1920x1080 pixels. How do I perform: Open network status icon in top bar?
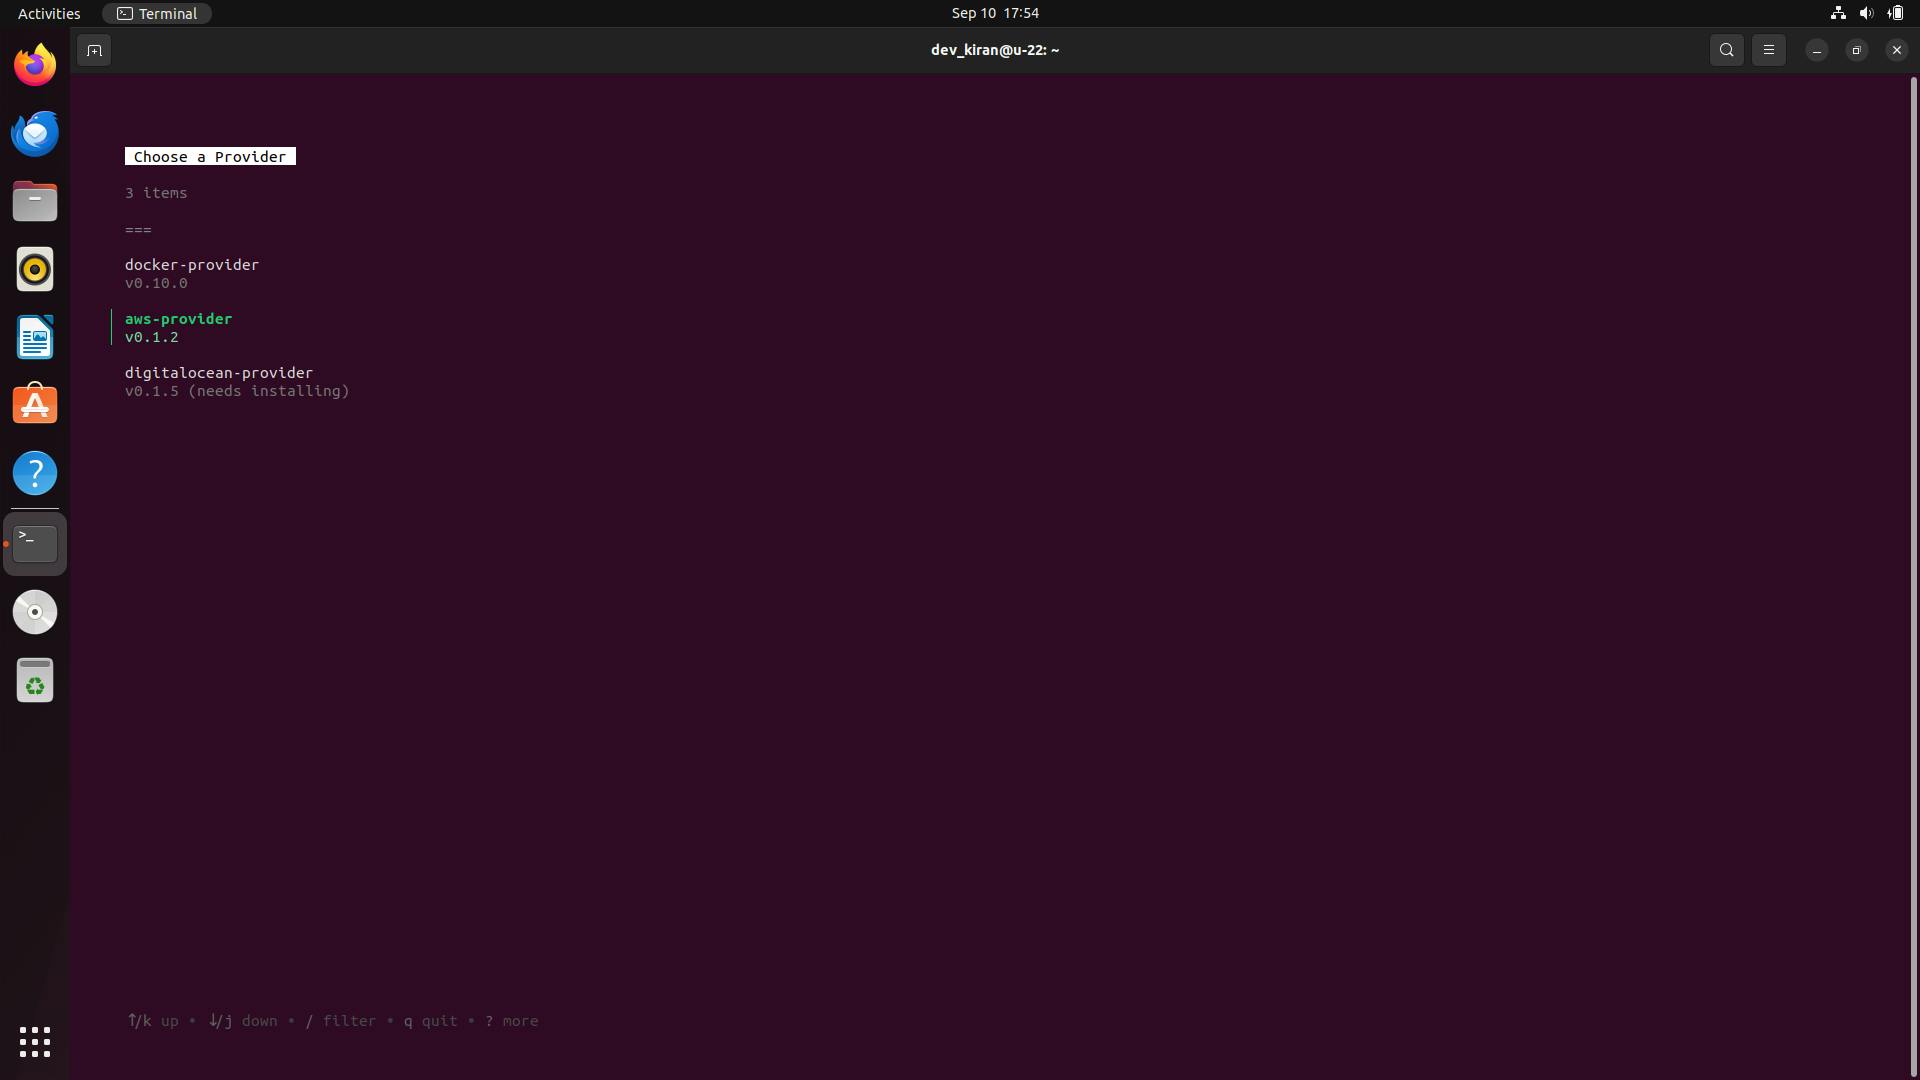point(1838,13)
